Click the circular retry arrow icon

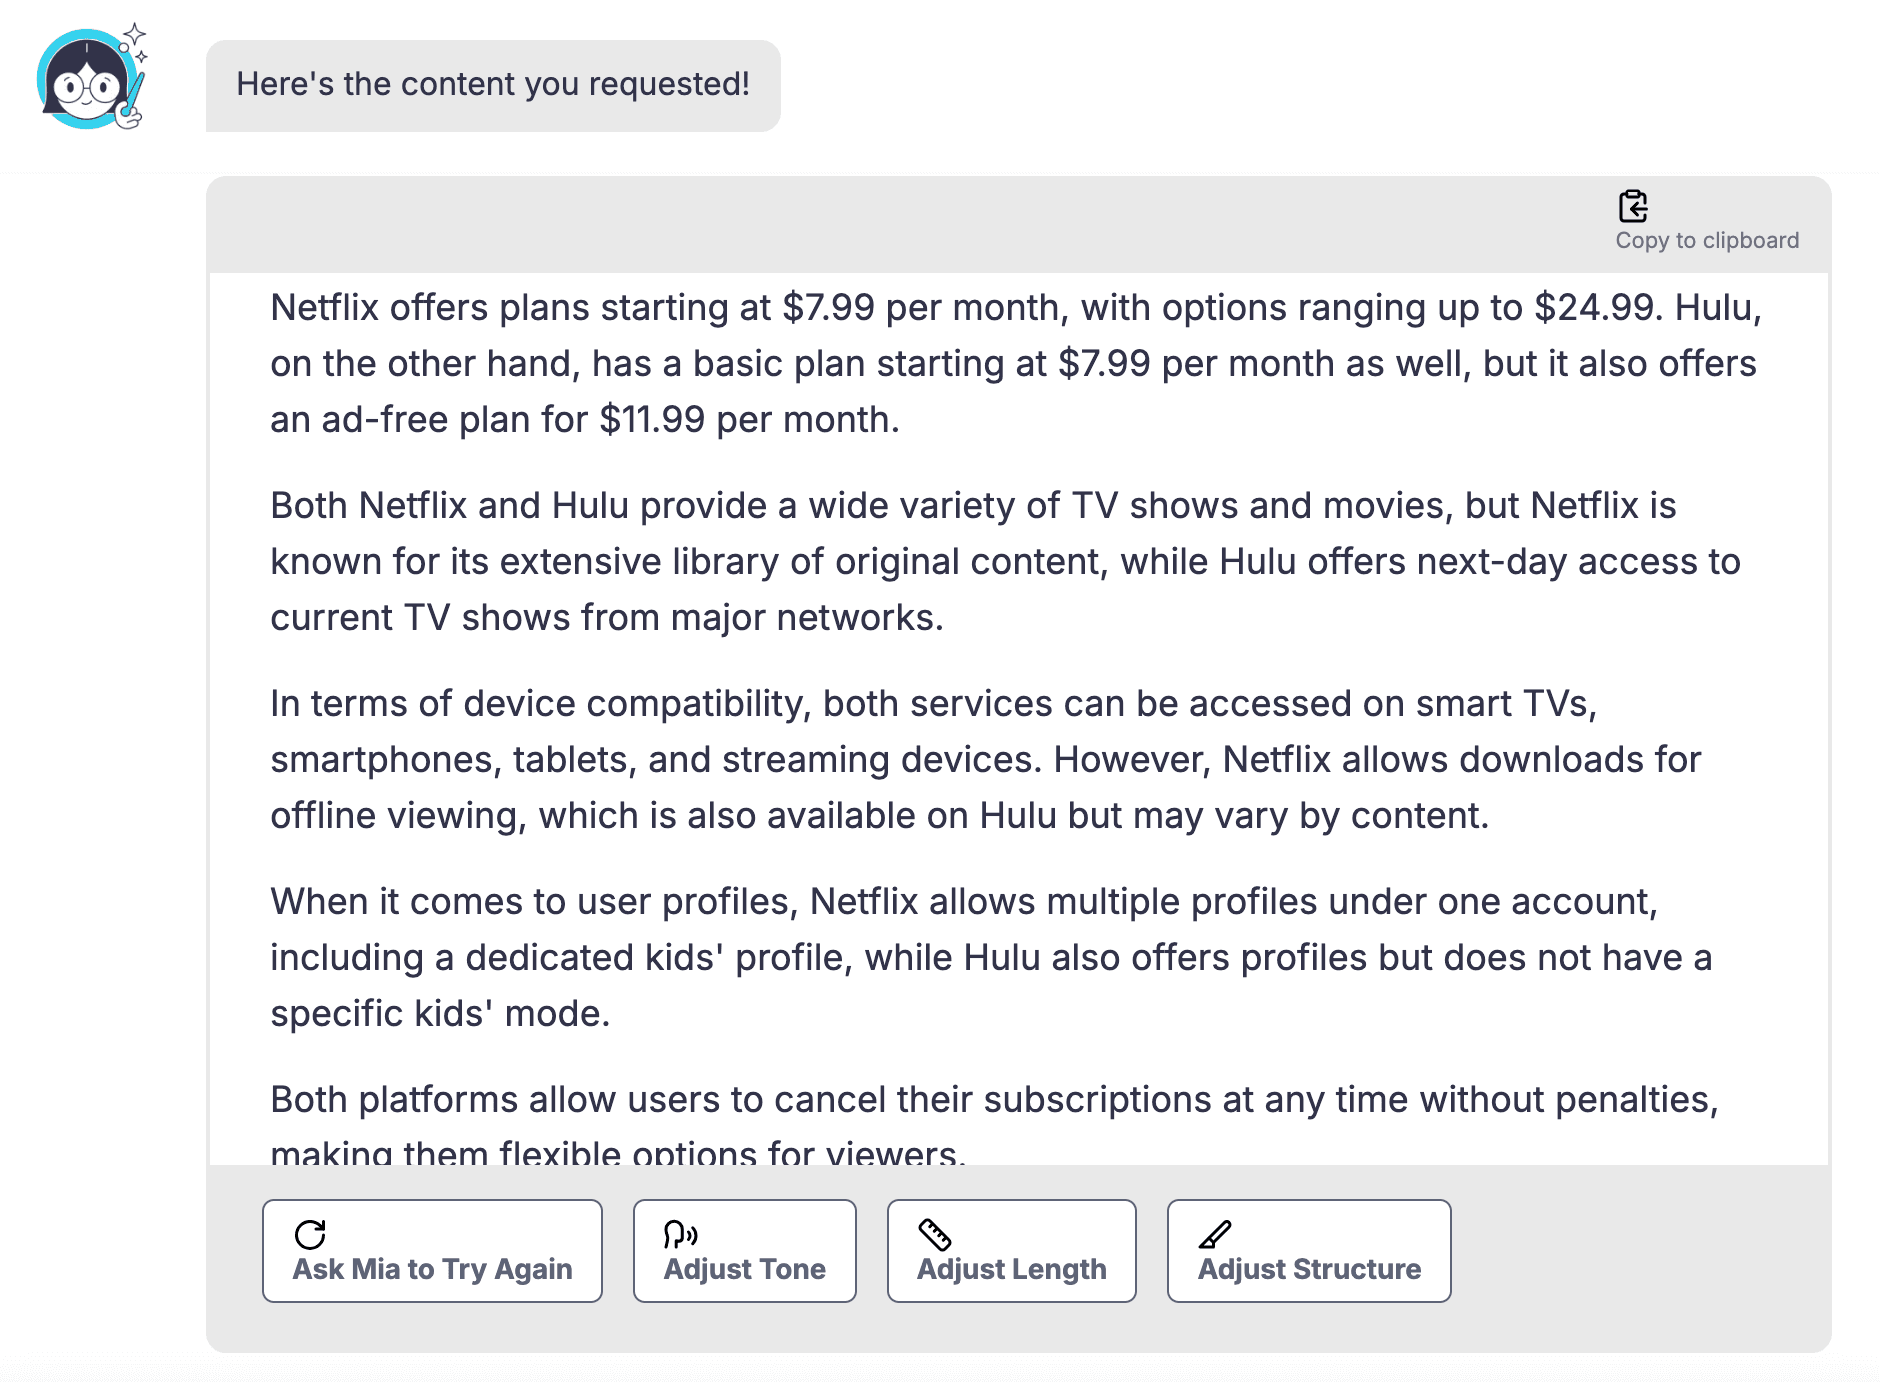(310, 1235)
